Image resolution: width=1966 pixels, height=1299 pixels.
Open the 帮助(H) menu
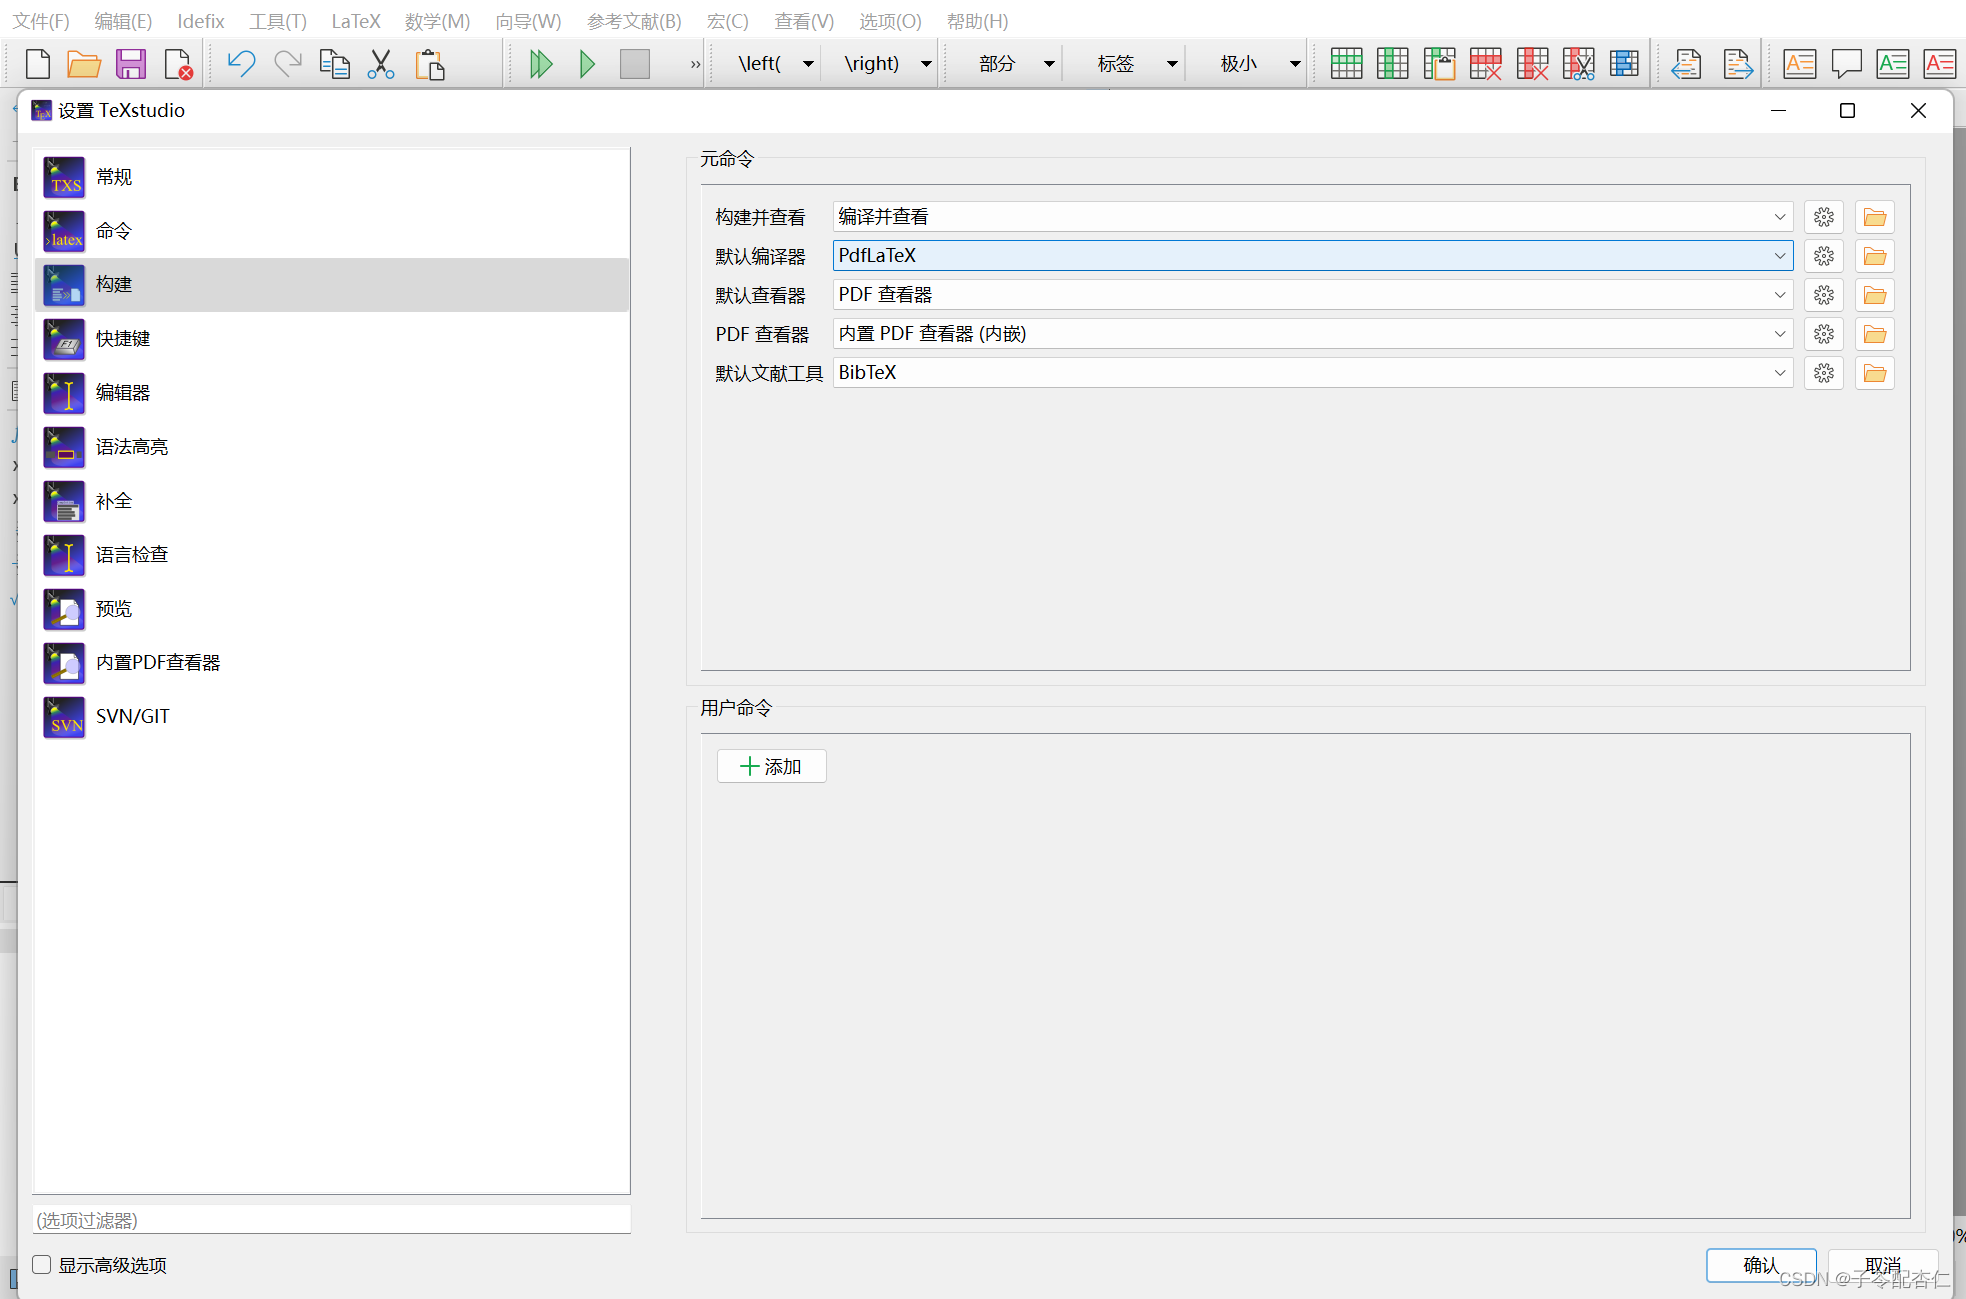coord(977,21)
